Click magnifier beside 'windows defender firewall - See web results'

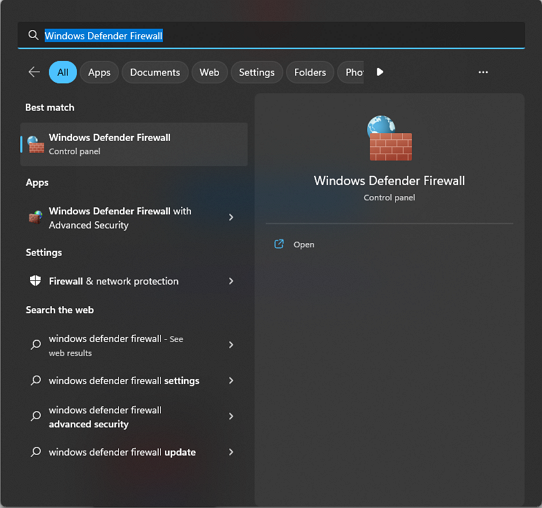tap(36, 345)
